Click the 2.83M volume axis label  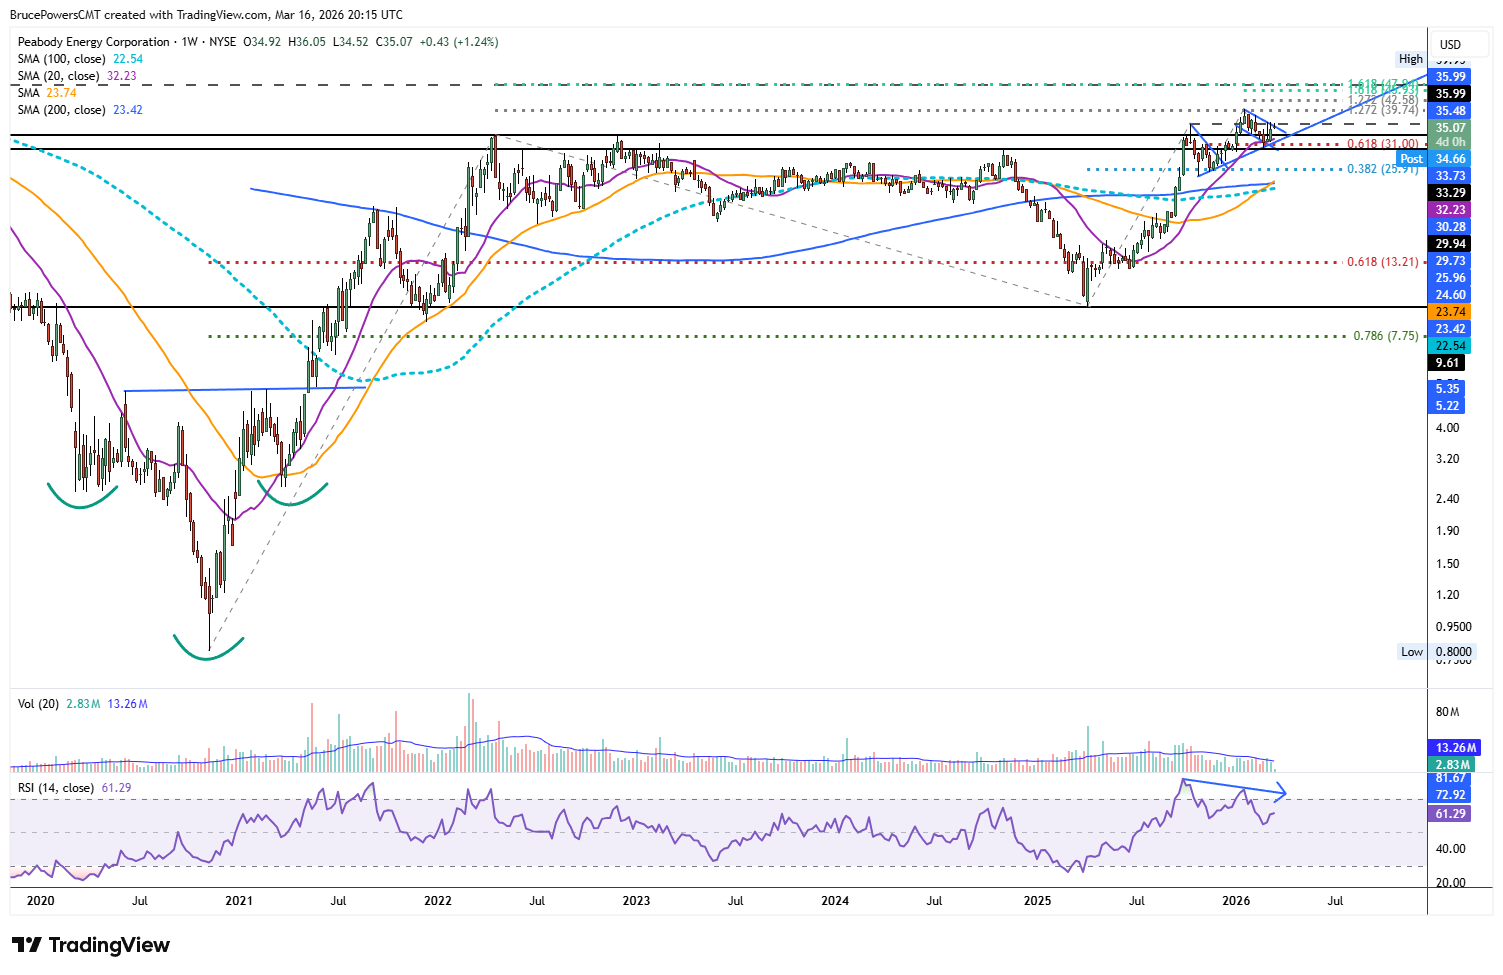click(1453, 765)
